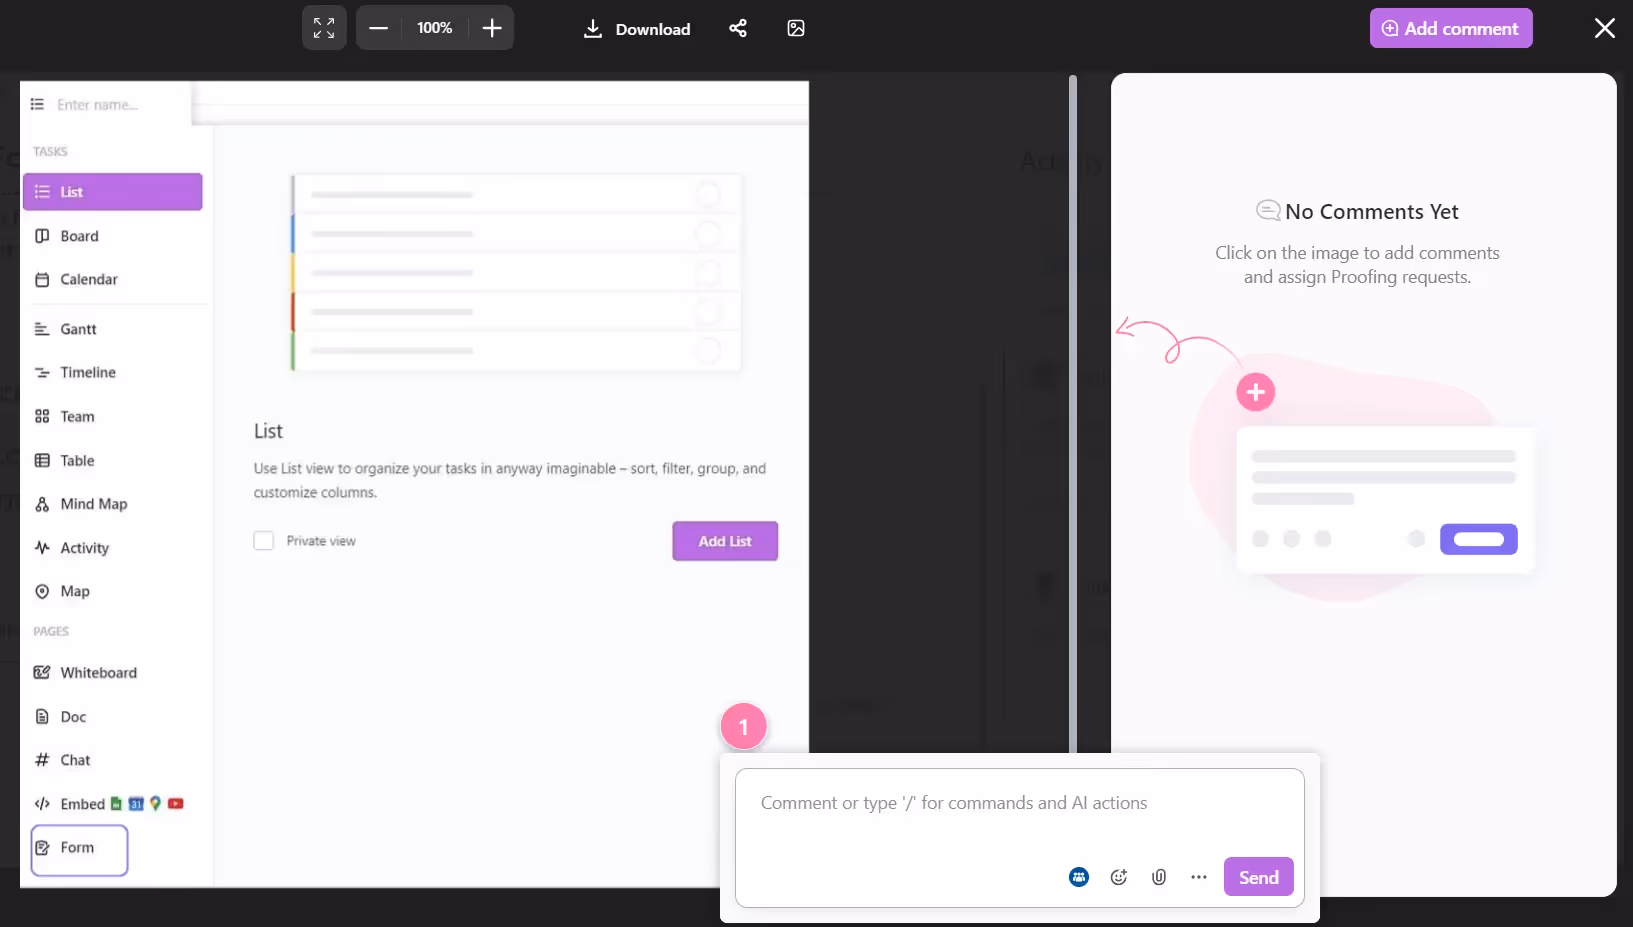Viewport: 1633px width, 927px height.
Task: Click the Add List button
Action: point(725,541)
